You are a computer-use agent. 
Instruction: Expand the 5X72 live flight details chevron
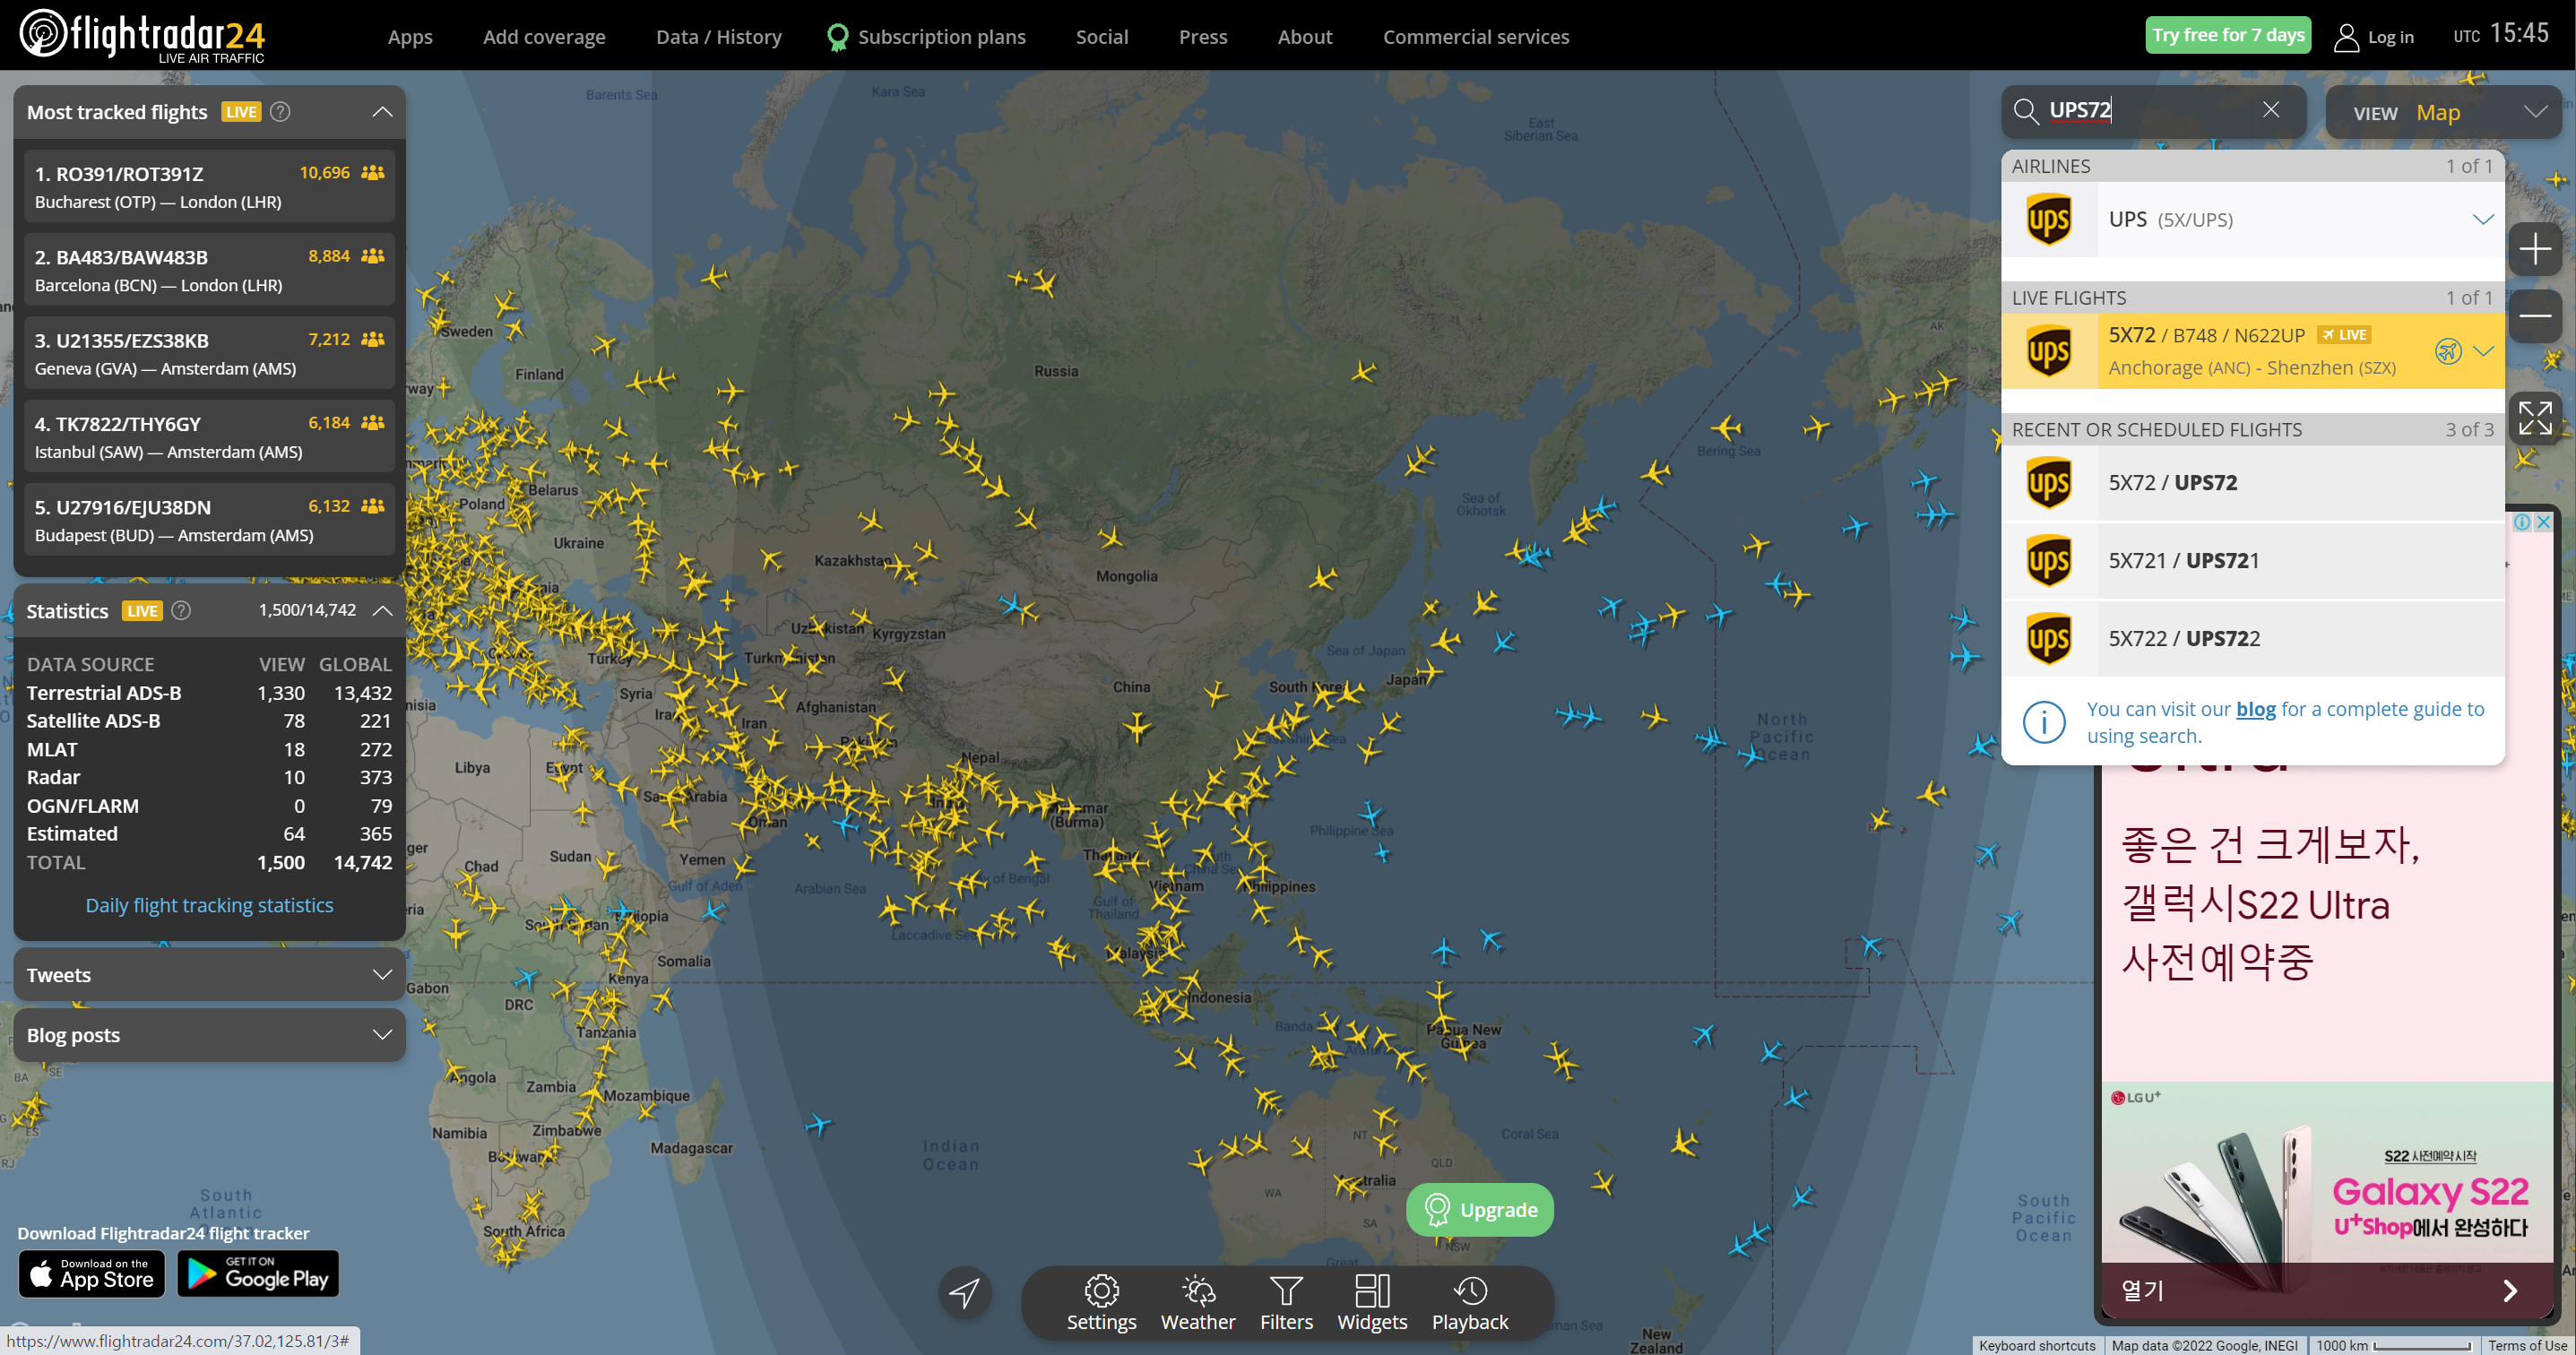pos(2484,351)
